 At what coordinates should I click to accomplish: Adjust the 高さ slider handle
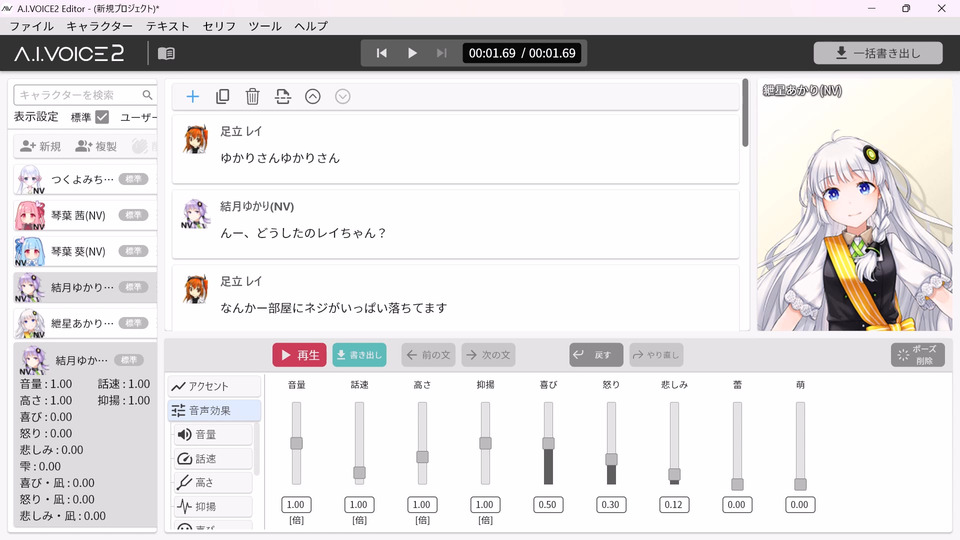coord(422,457)
